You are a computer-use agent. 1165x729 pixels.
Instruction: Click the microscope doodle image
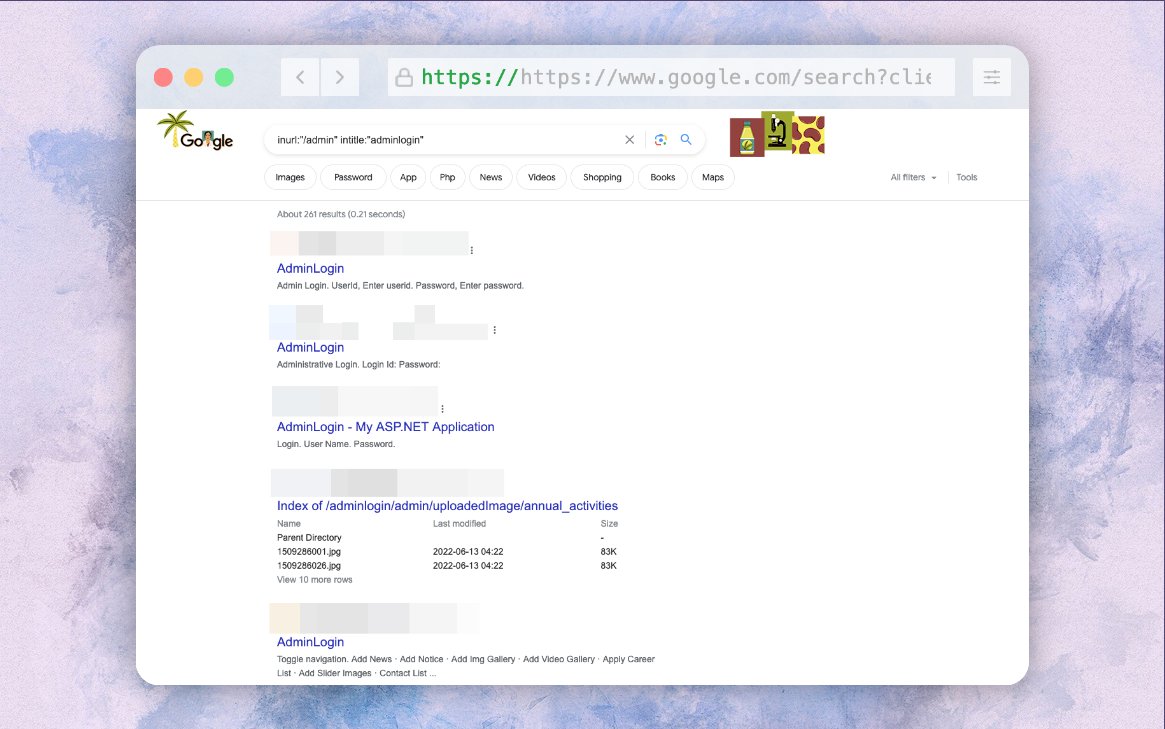point(777,131)
